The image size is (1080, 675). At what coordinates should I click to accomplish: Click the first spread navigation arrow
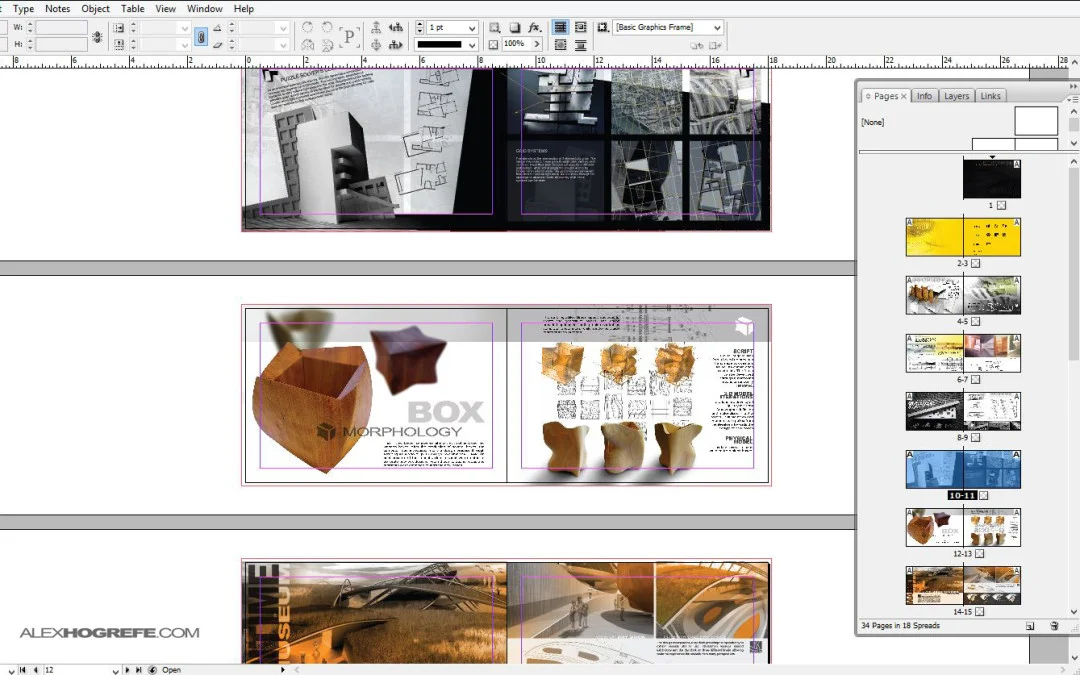[23, 669]
